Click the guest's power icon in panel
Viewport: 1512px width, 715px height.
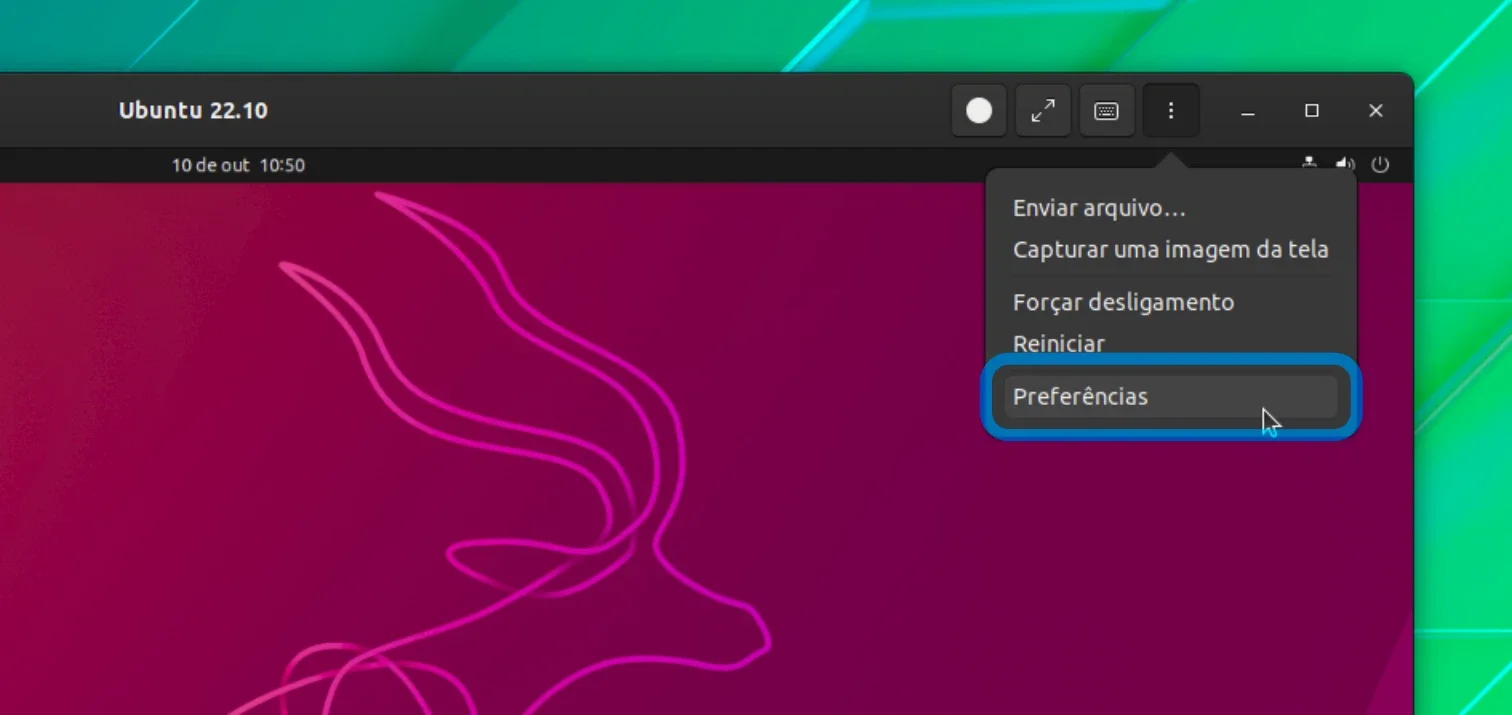pyautogui.click(x=1380, y=165)
